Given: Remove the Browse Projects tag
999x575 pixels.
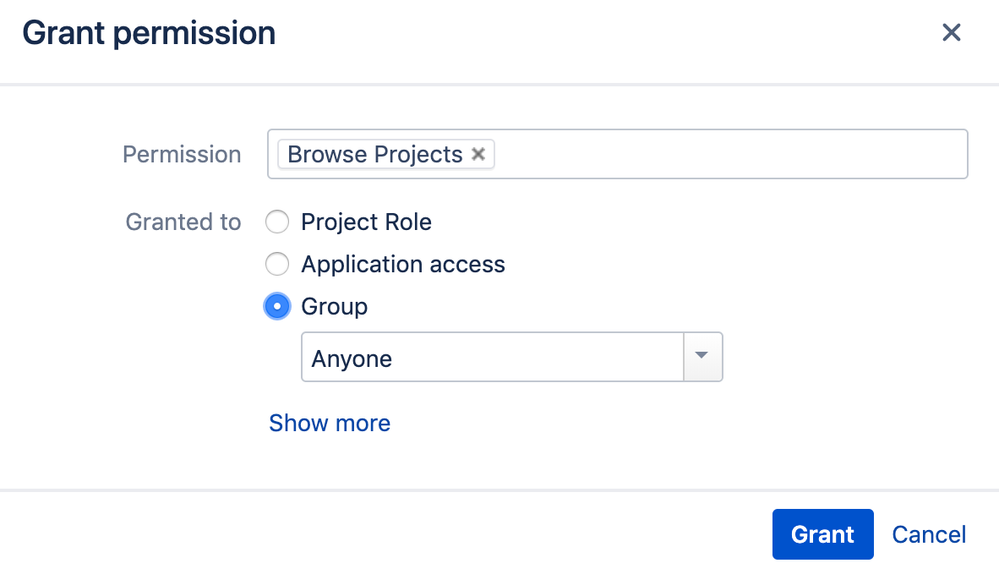Looking at the screenshot, I should 478,154.
